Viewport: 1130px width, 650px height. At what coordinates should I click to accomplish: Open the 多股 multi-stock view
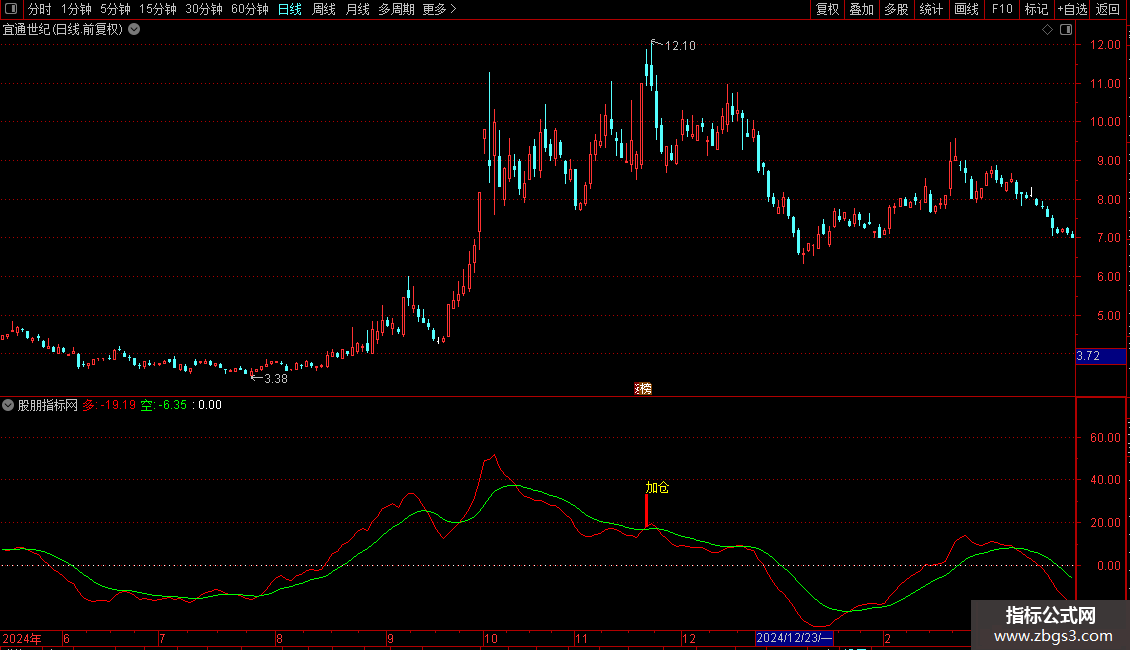tap(896, 9)
